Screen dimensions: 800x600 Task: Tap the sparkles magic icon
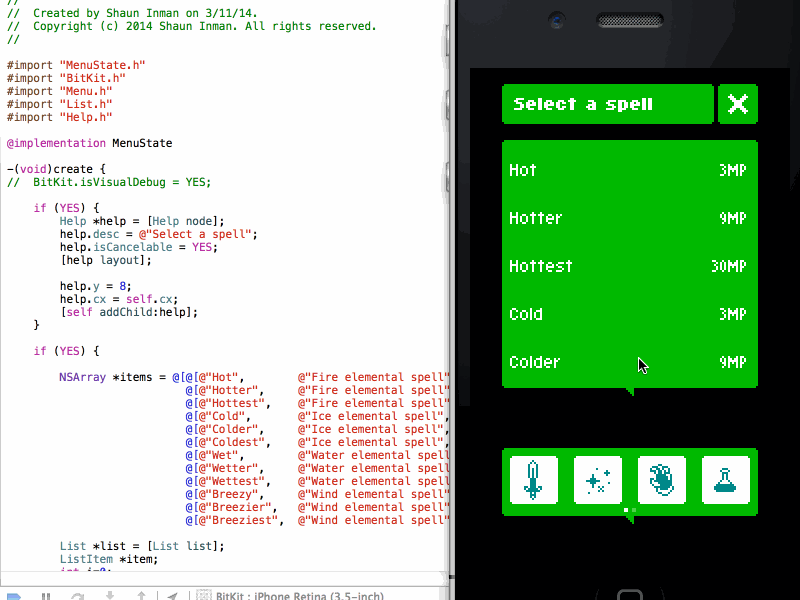coord(598,480)
